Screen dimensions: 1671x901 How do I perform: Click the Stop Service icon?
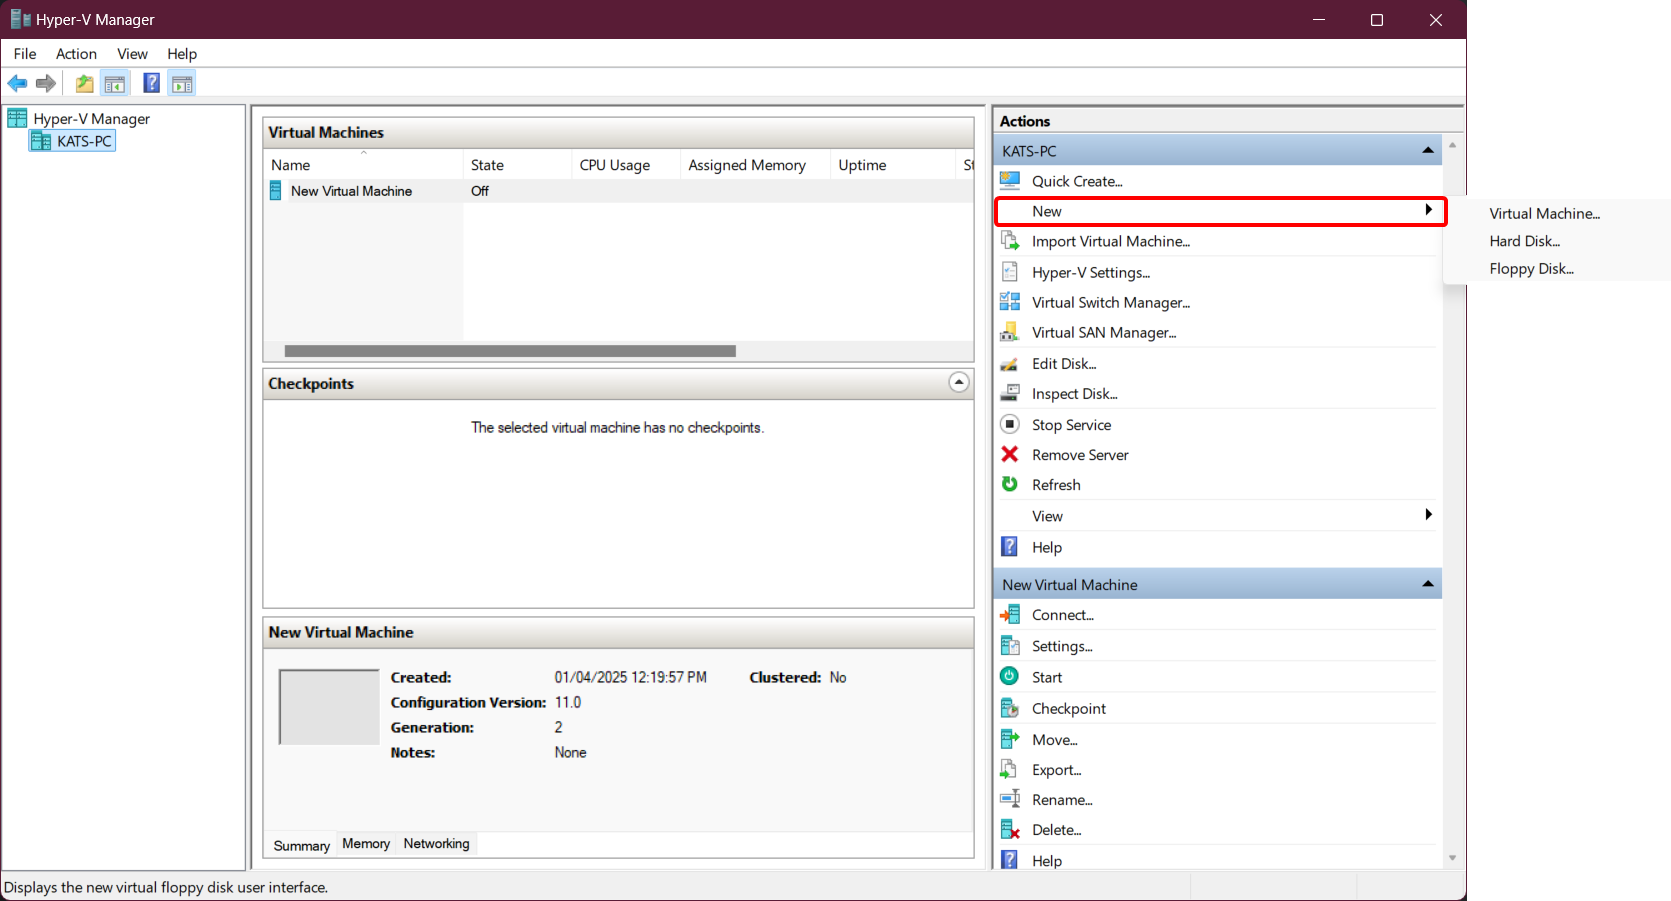pos(1010,424)
